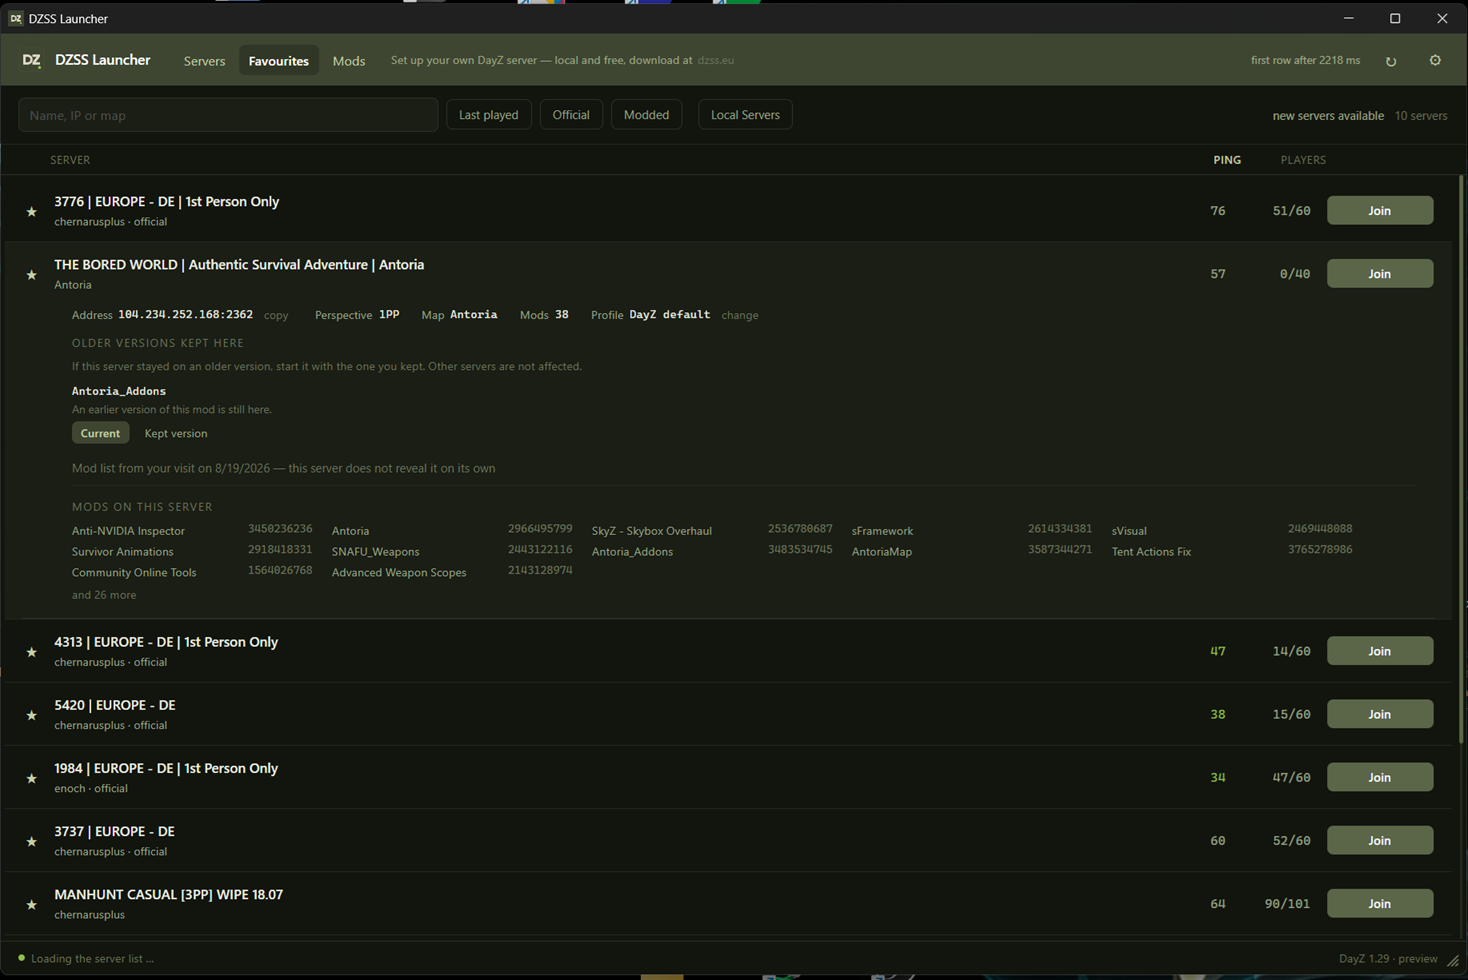Sort by SERVER column header
Screen dimensions: 1468x980
point(70,160)
